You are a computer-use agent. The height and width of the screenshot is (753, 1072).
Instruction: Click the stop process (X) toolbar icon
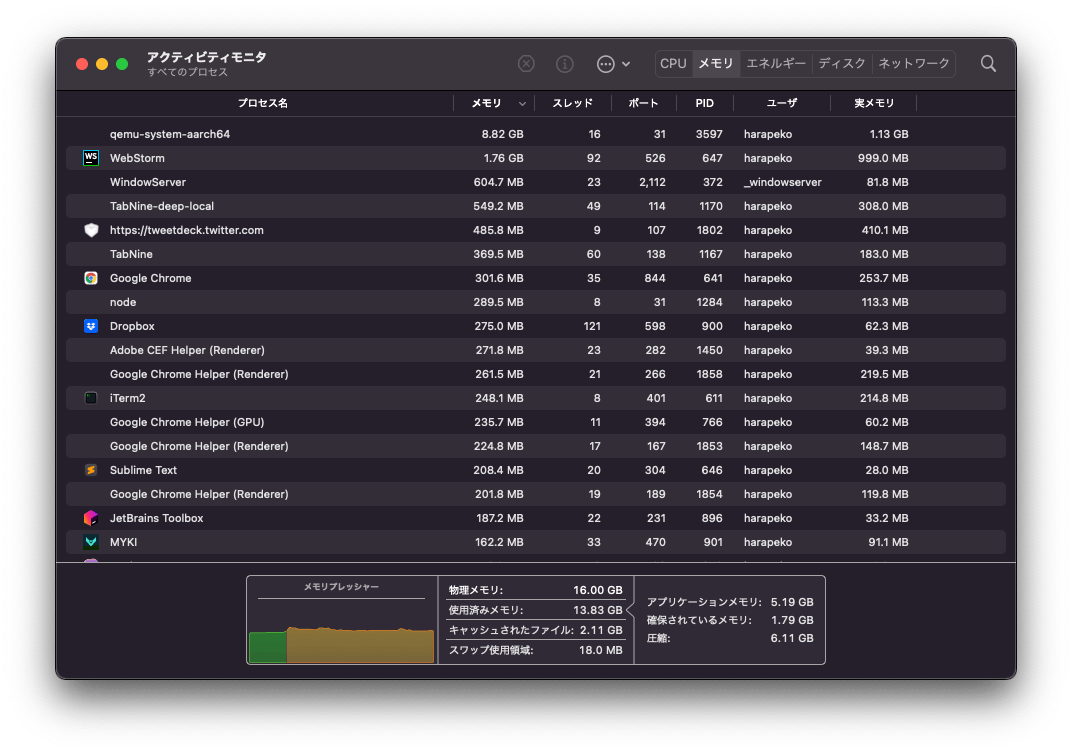click(x=526, y=64)
